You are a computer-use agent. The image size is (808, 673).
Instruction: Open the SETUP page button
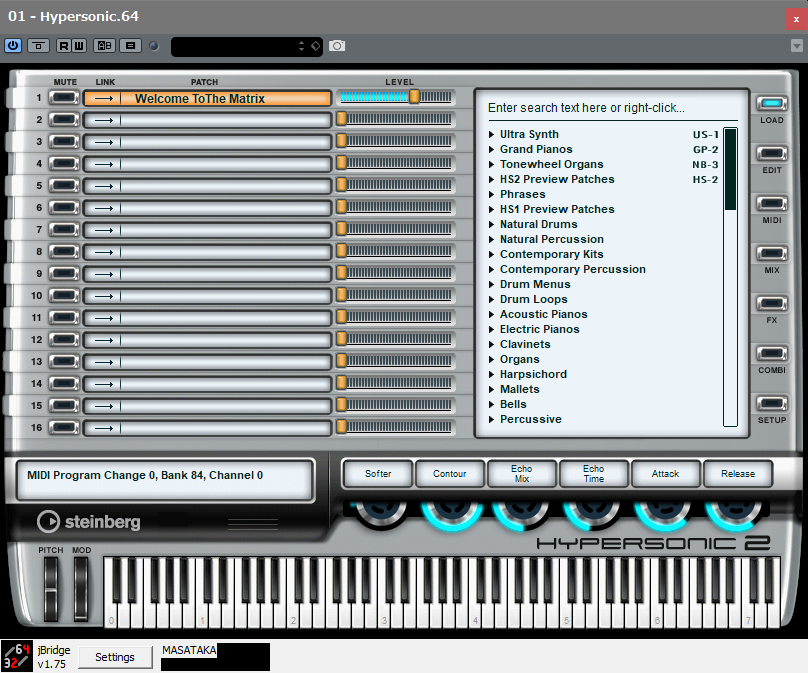pos(771,403)
